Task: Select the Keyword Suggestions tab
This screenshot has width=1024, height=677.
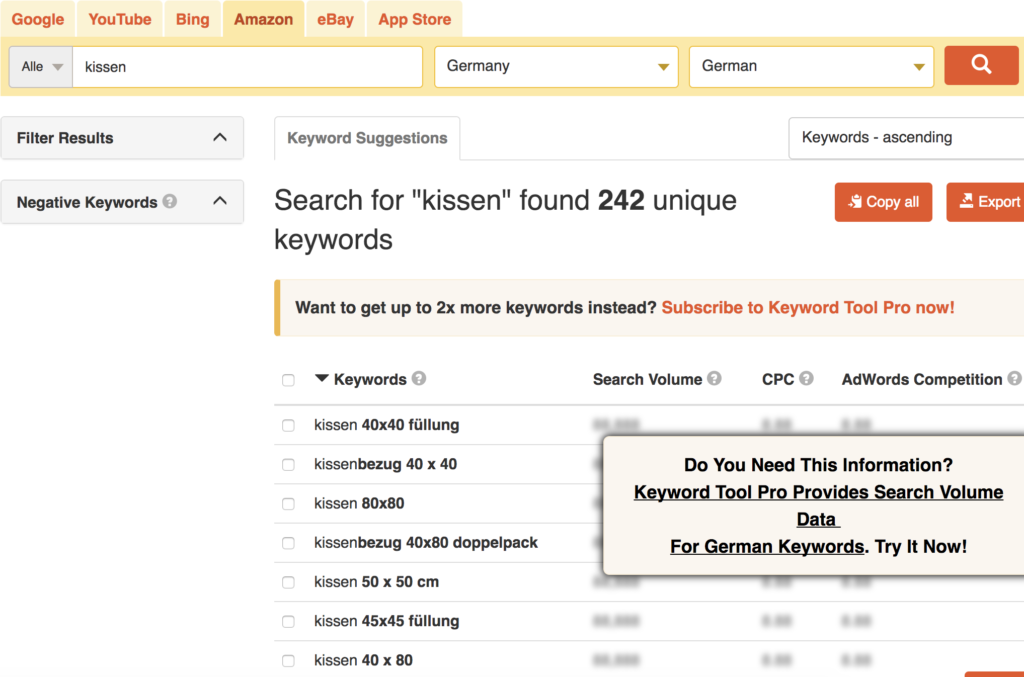Action: click(367, 138)
